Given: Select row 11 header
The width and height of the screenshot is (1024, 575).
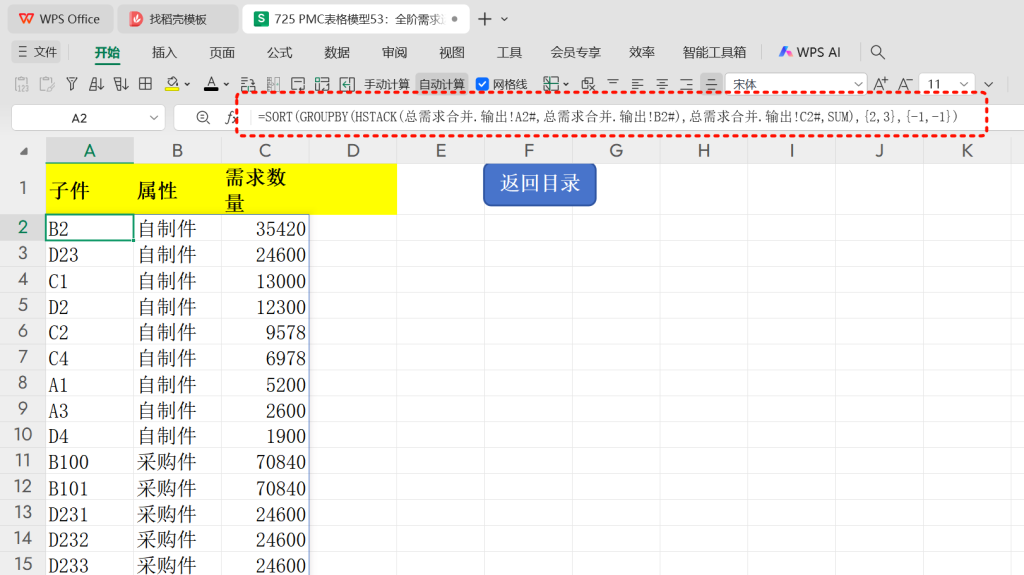Looking at the screenshot, I should (23, 461).
